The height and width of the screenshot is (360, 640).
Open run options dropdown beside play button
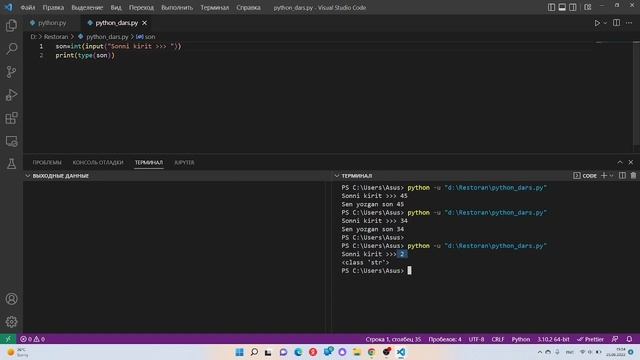click(x=605, y=23)
